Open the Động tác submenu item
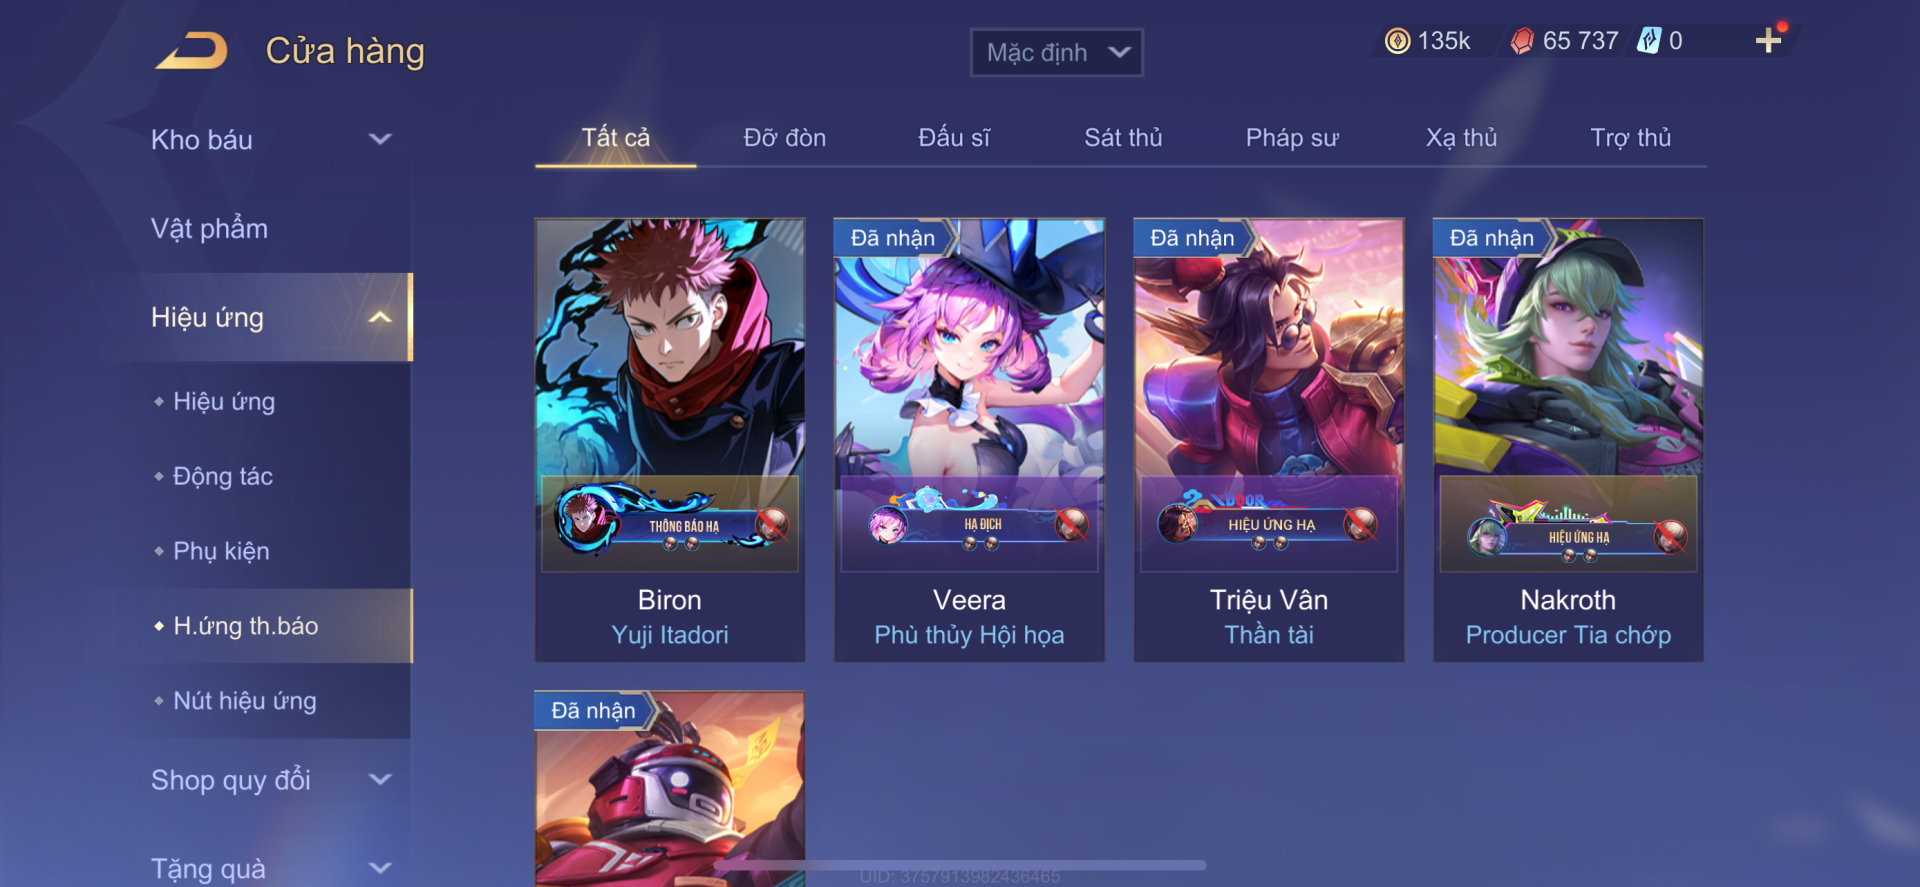The height and width of the screenshot is (887, 1920). point(222,476)
